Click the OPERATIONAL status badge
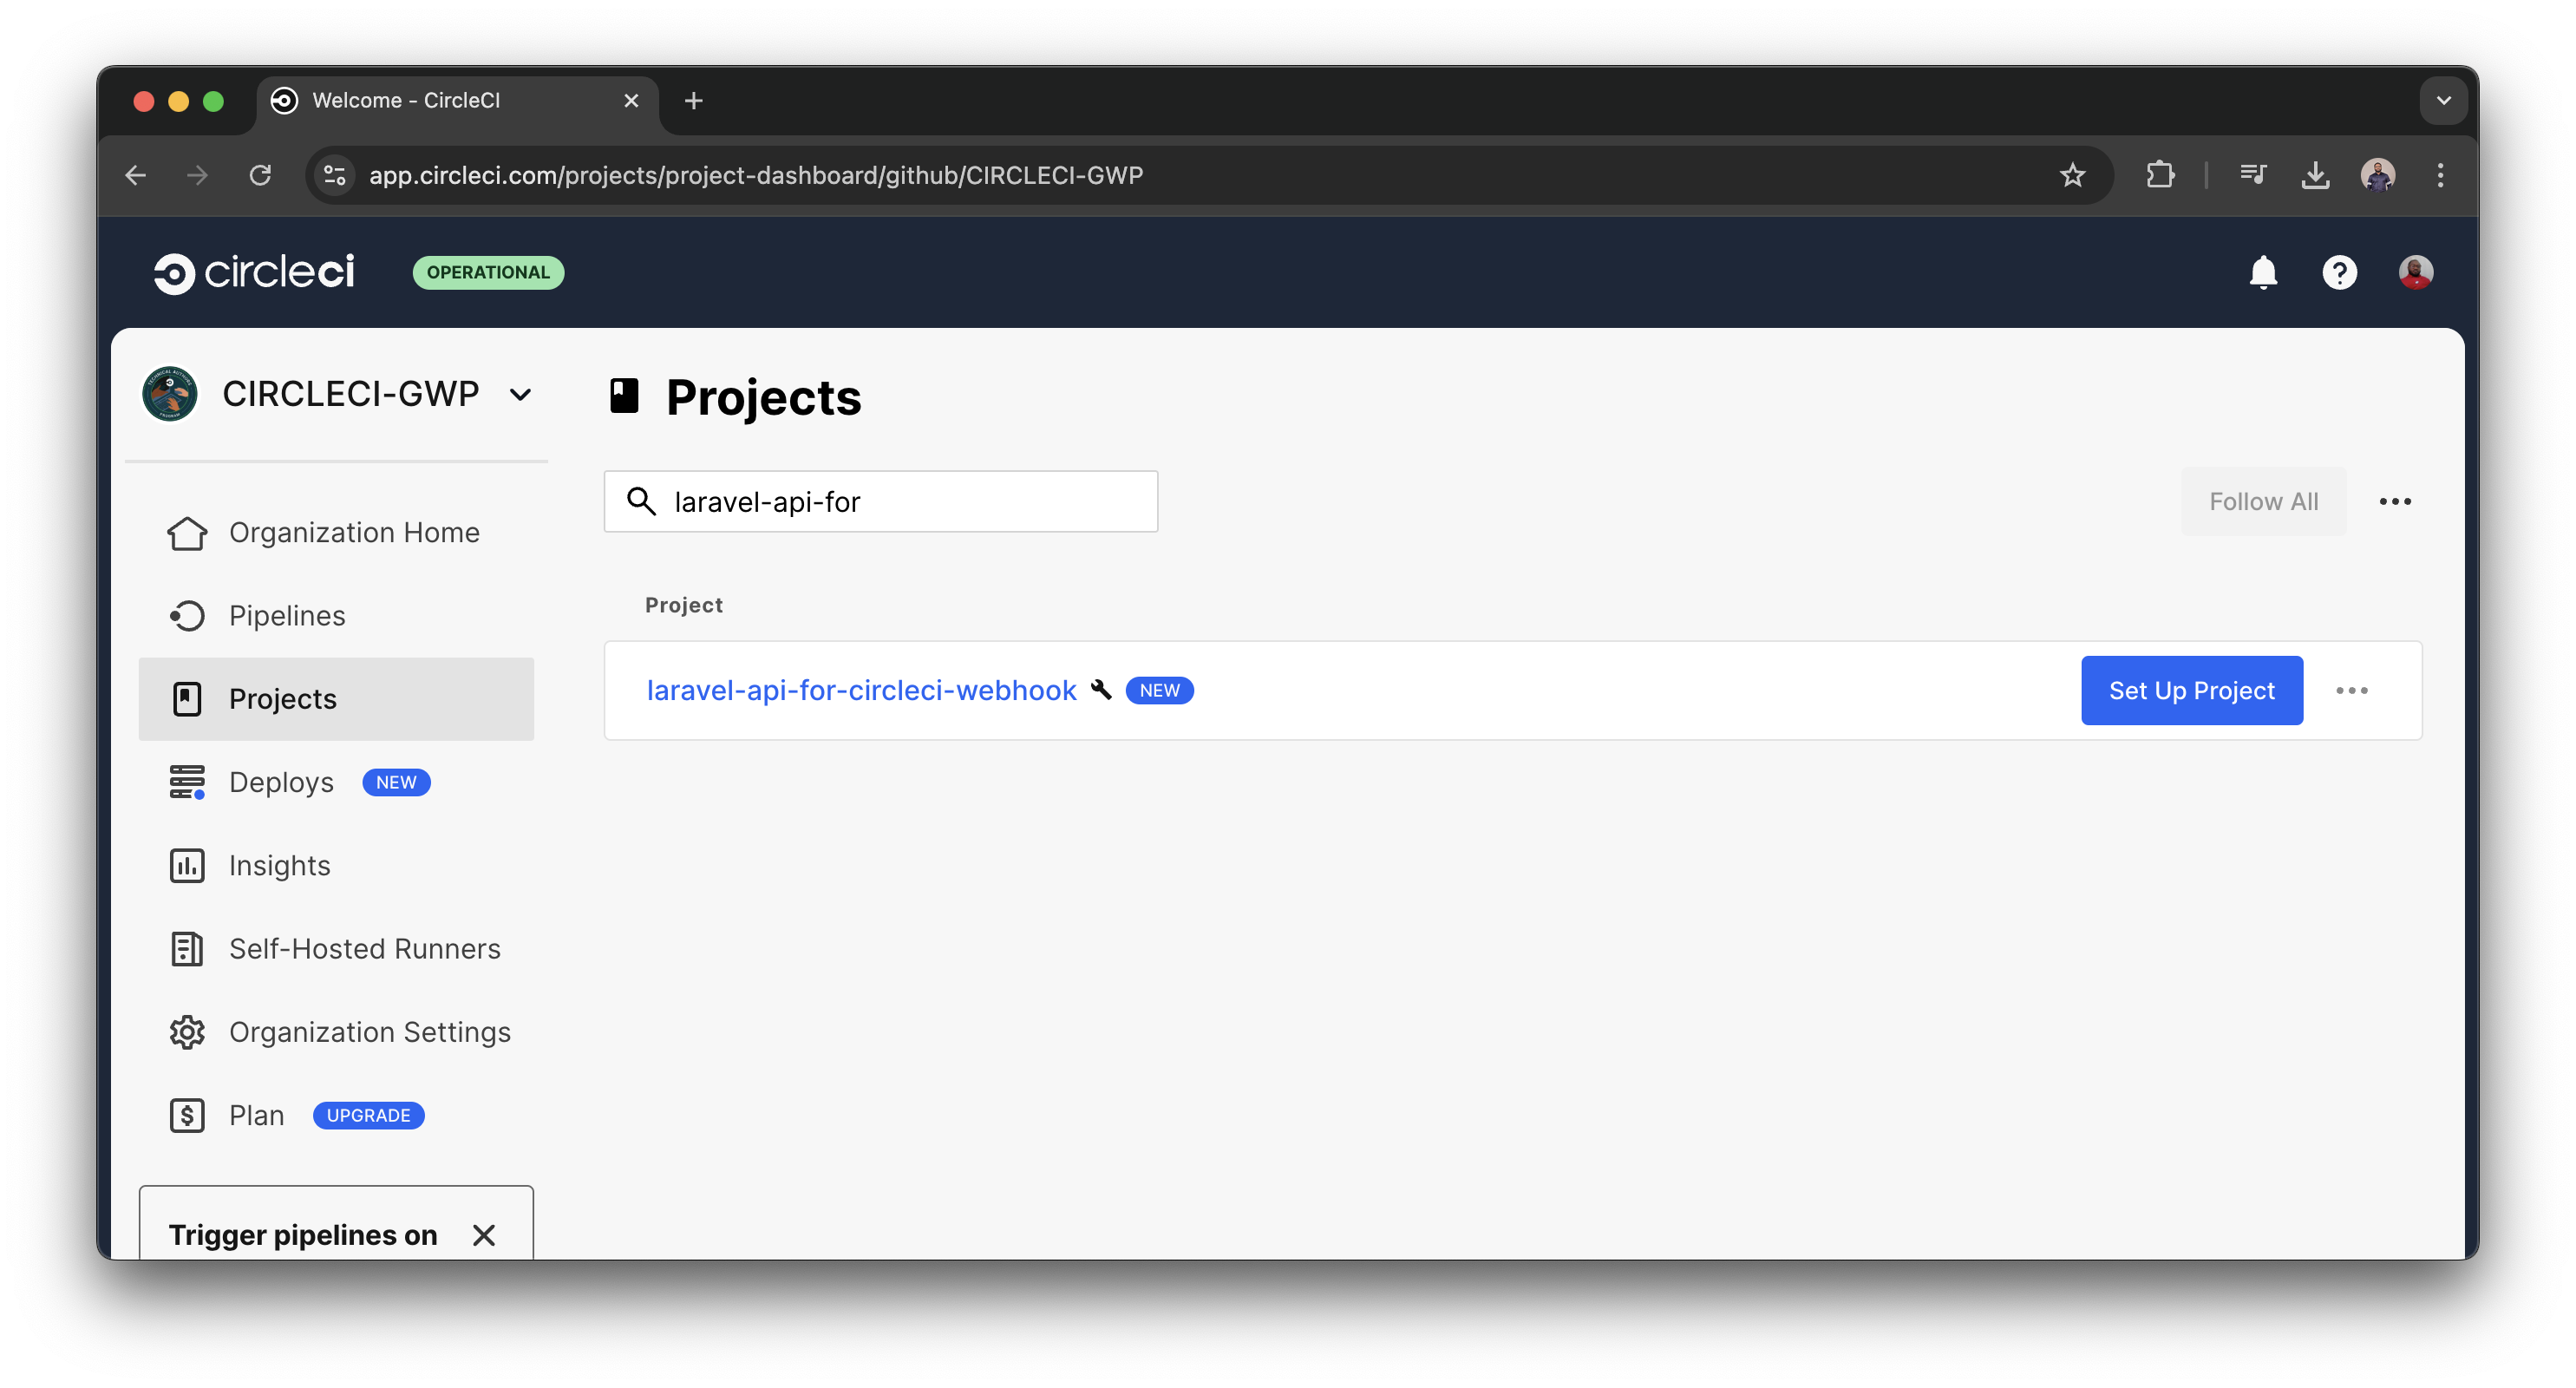The height and width of the screenshot is (1388, 2576). click(488, 272)
